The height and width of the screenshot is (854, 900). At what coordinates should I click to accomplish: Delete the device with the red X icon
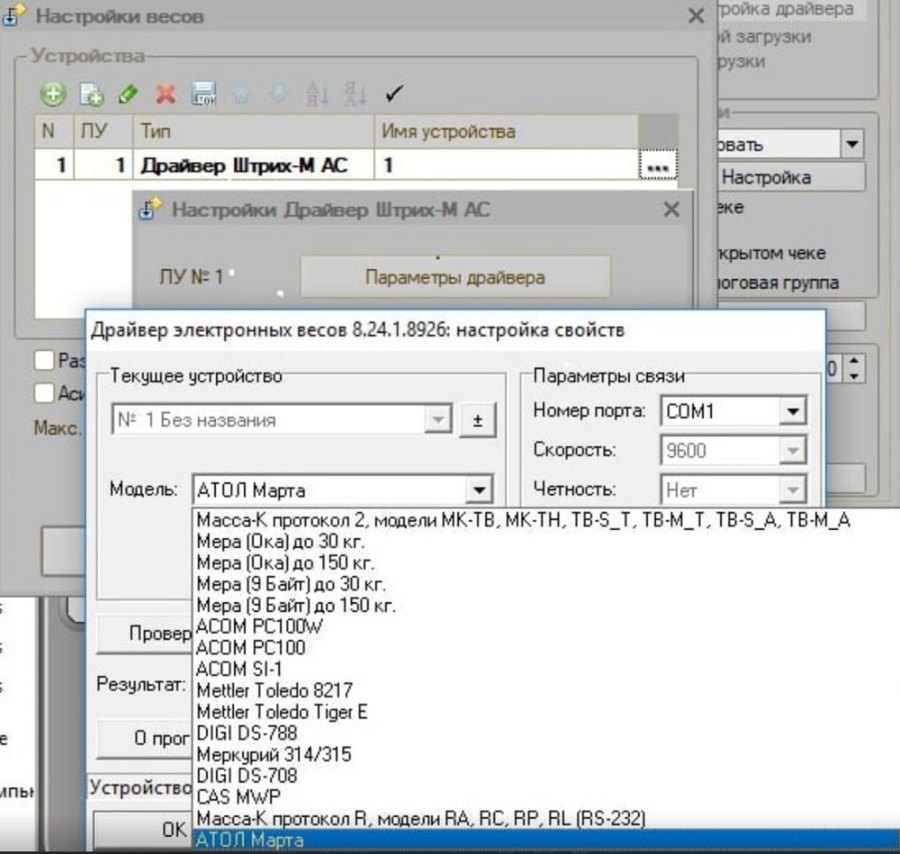[x=166, y=94]
